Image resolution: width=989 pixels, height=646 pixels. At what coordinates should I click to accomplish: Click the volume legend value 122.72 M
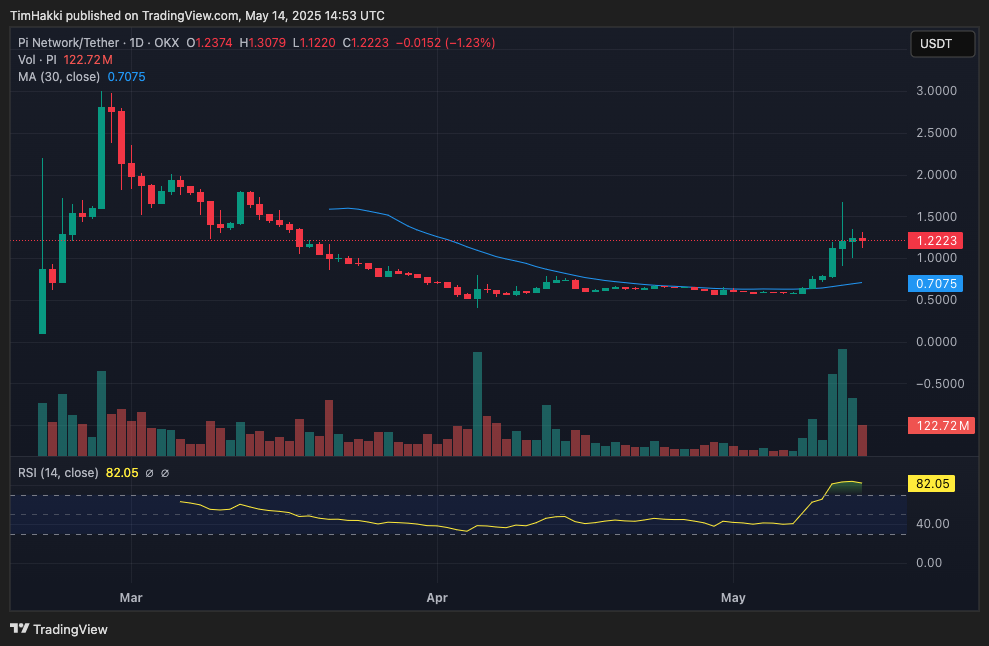pos(88,60)
